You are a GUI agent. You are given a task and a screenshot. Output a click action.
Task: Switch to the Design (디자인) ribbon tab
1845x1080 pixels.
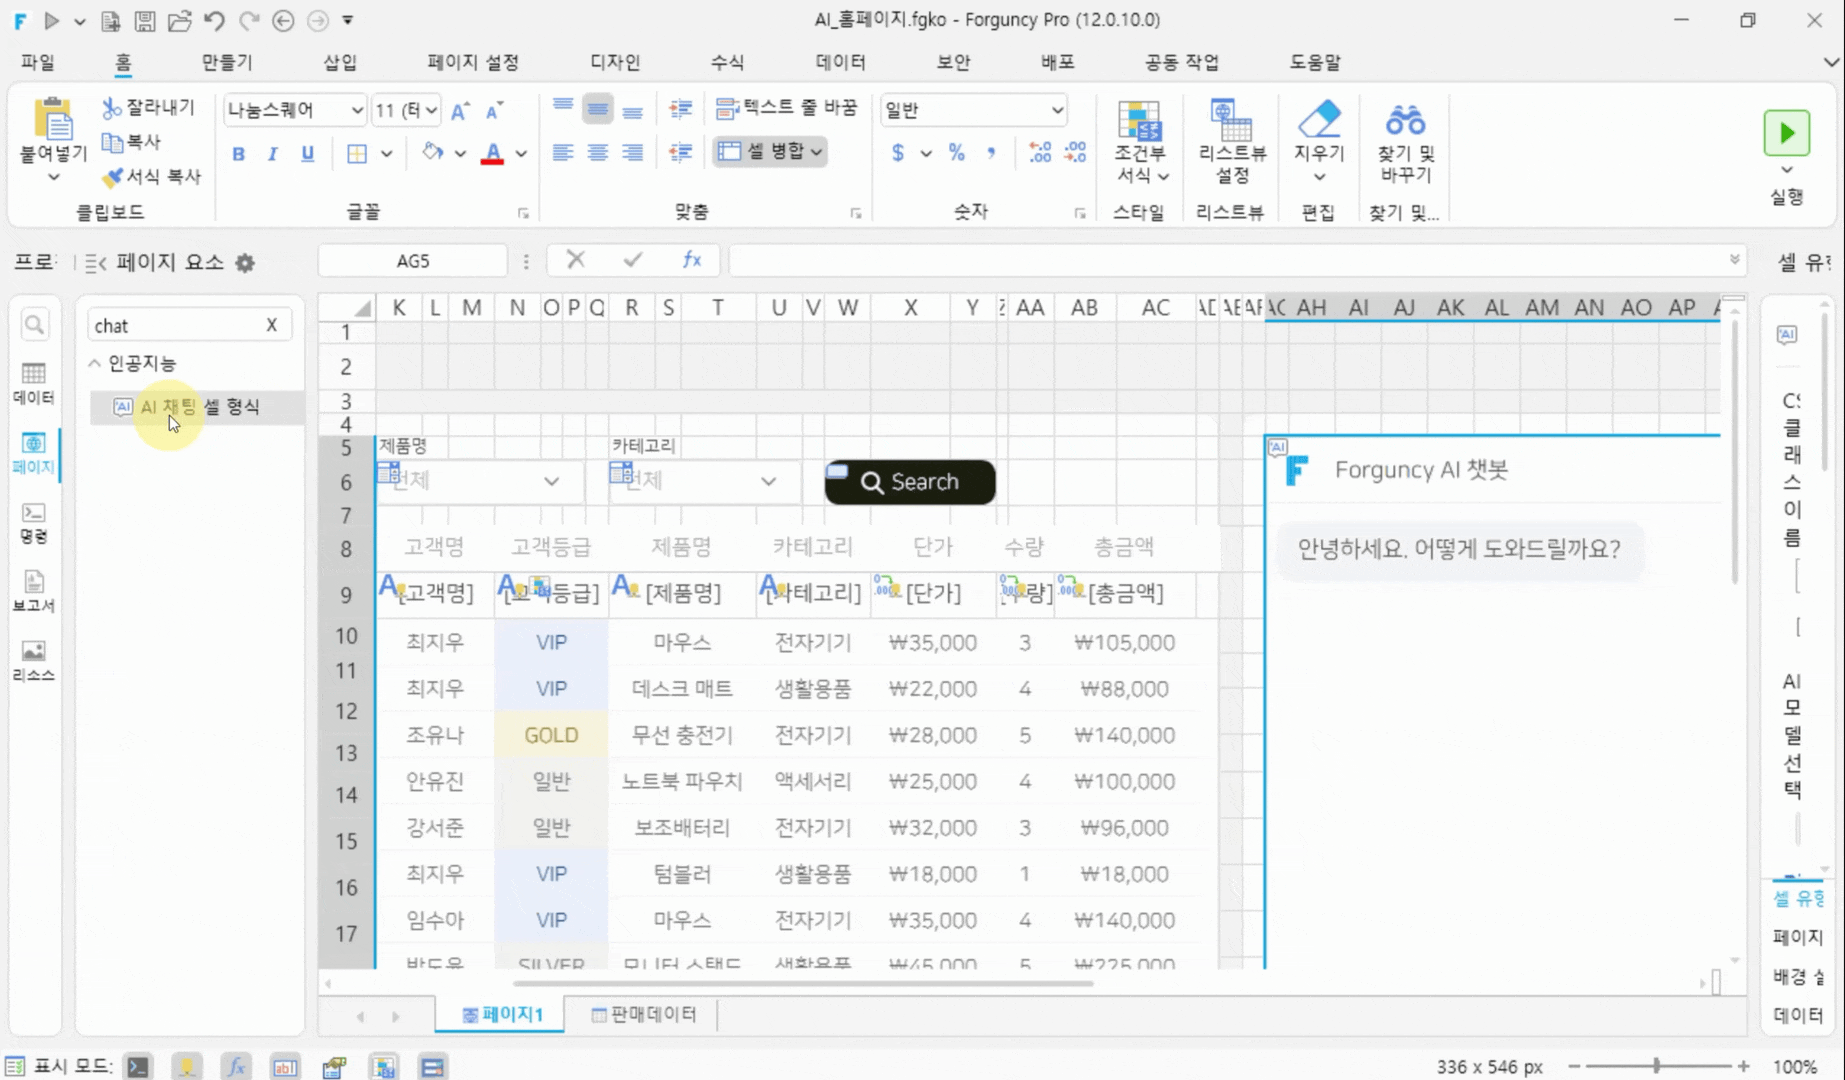(615, 62)
